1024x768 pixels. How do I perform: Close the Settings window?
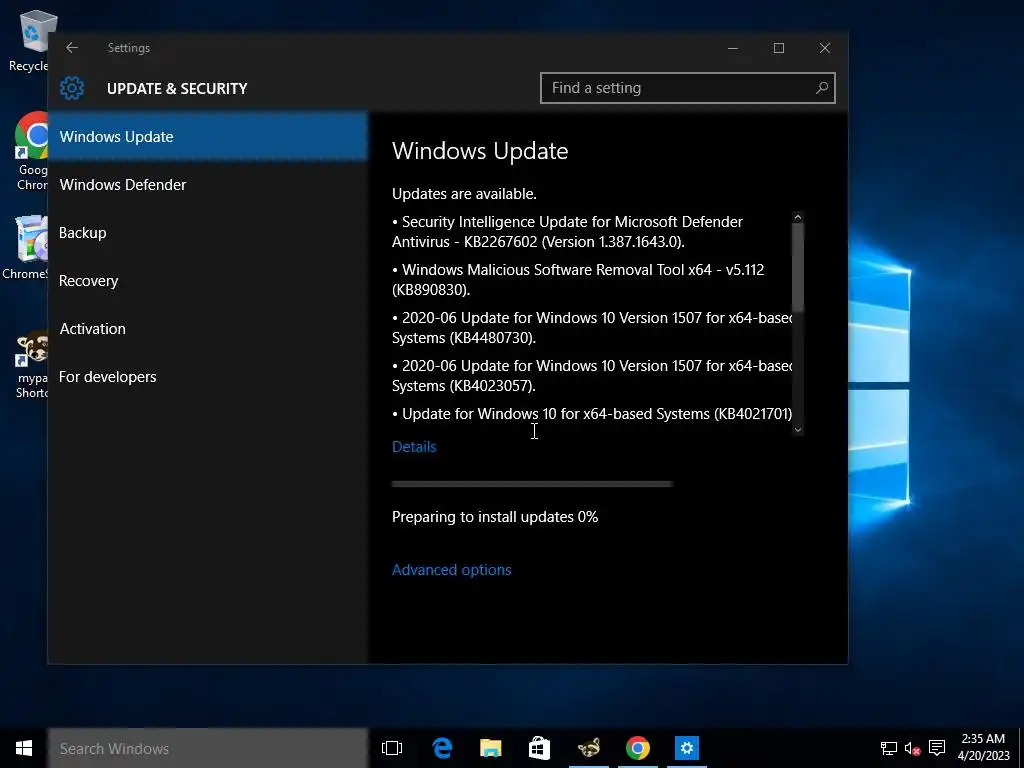825,48
